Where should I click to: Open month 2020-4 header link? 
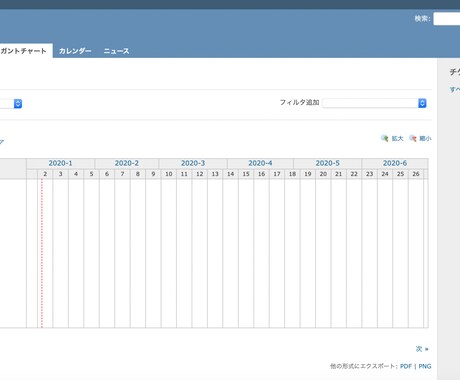click(x=260, y=163)
